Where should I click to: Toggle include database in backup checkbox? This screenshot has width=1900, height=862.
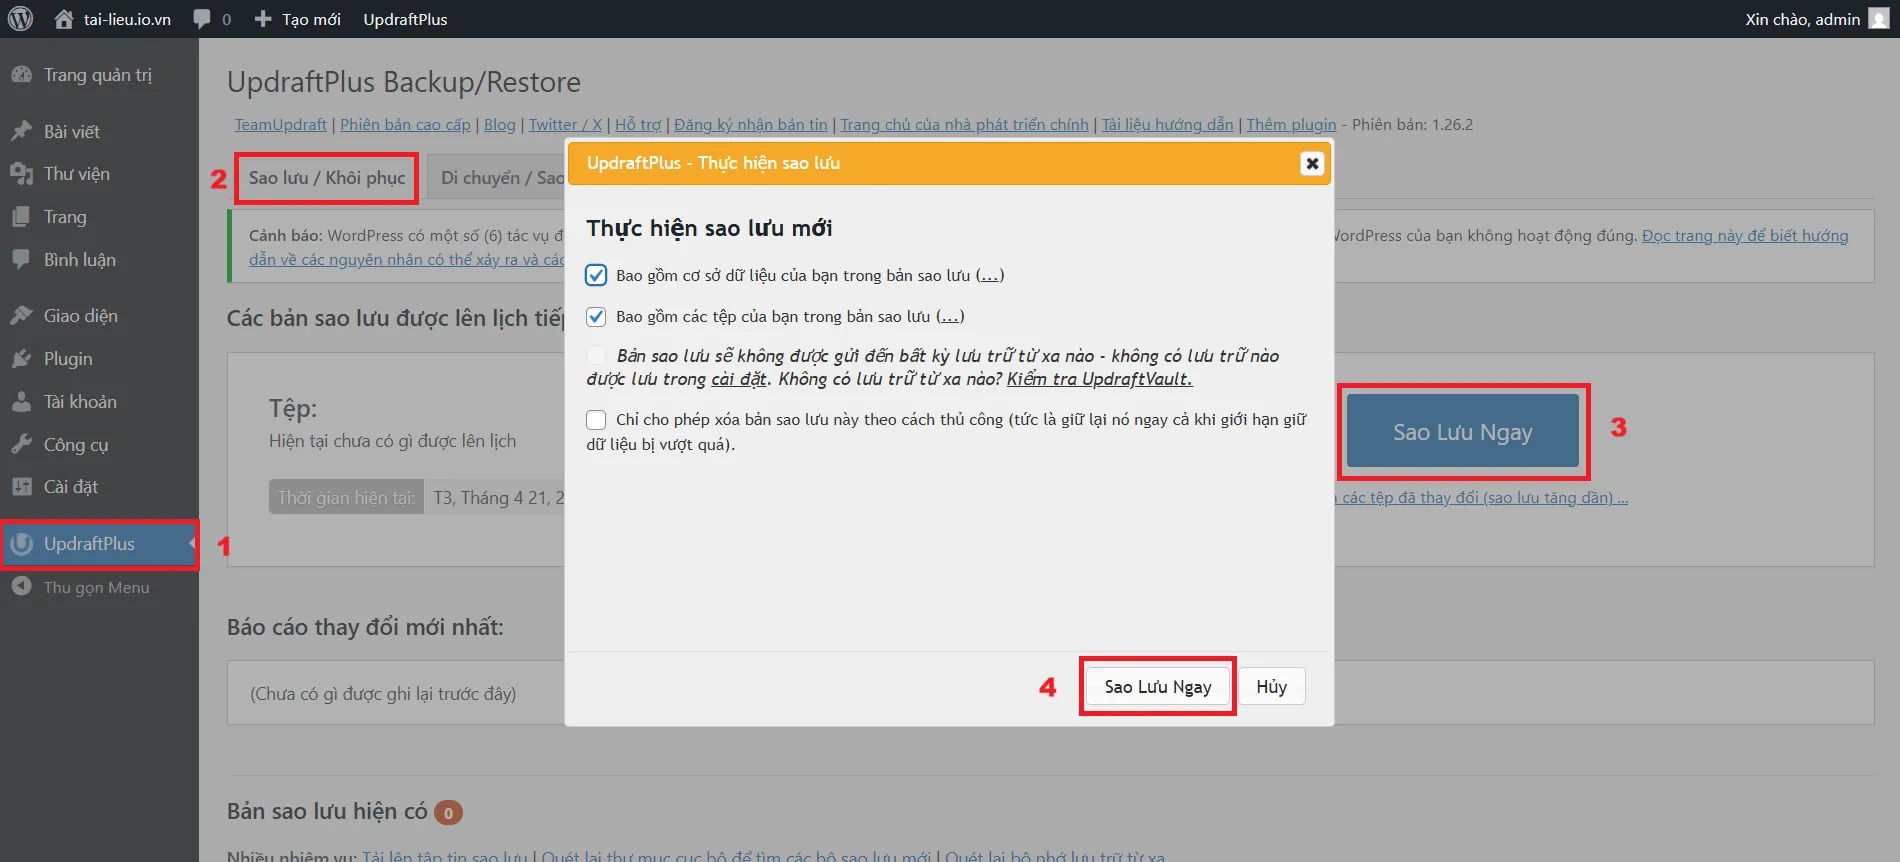point(596,275)
